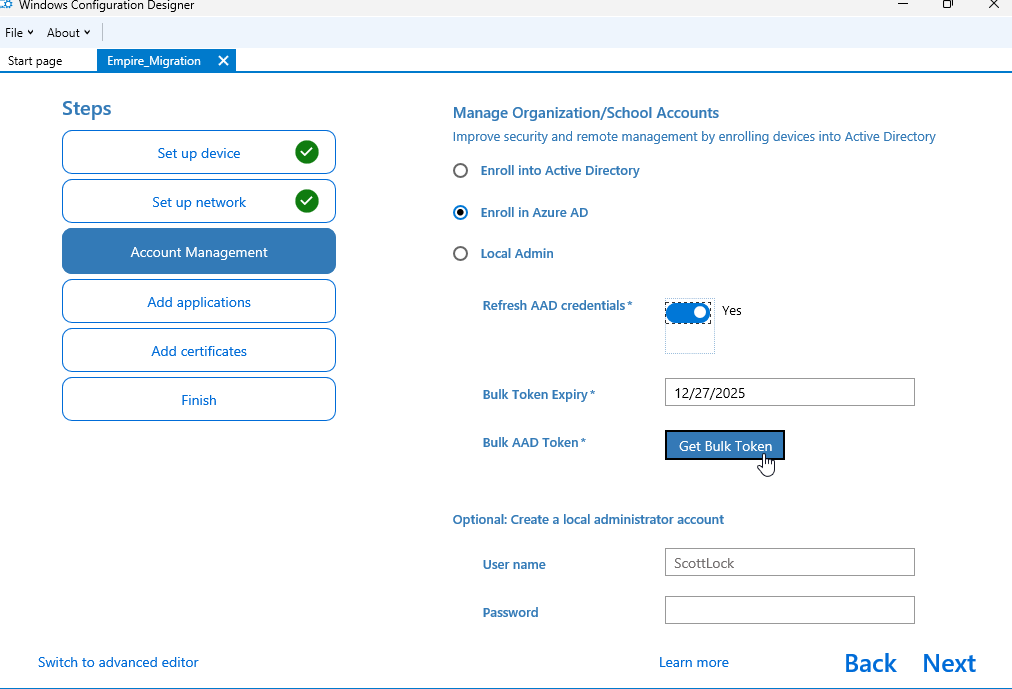The width and height of the screenshot is (1012, 689).
Task: Open the Finish step
Action: click(x=198, y=399)
